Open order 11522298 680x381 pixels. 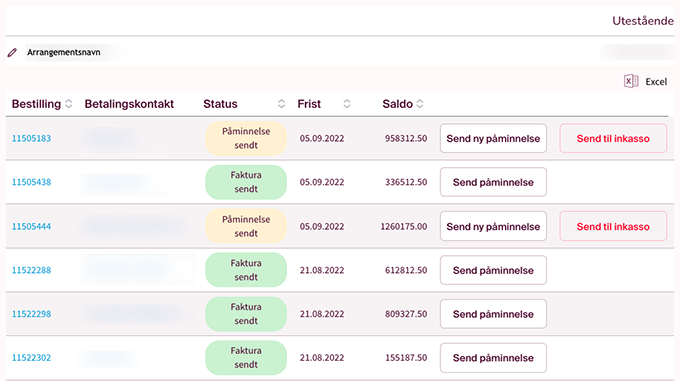pyautogui.click(x=31, y=314)
